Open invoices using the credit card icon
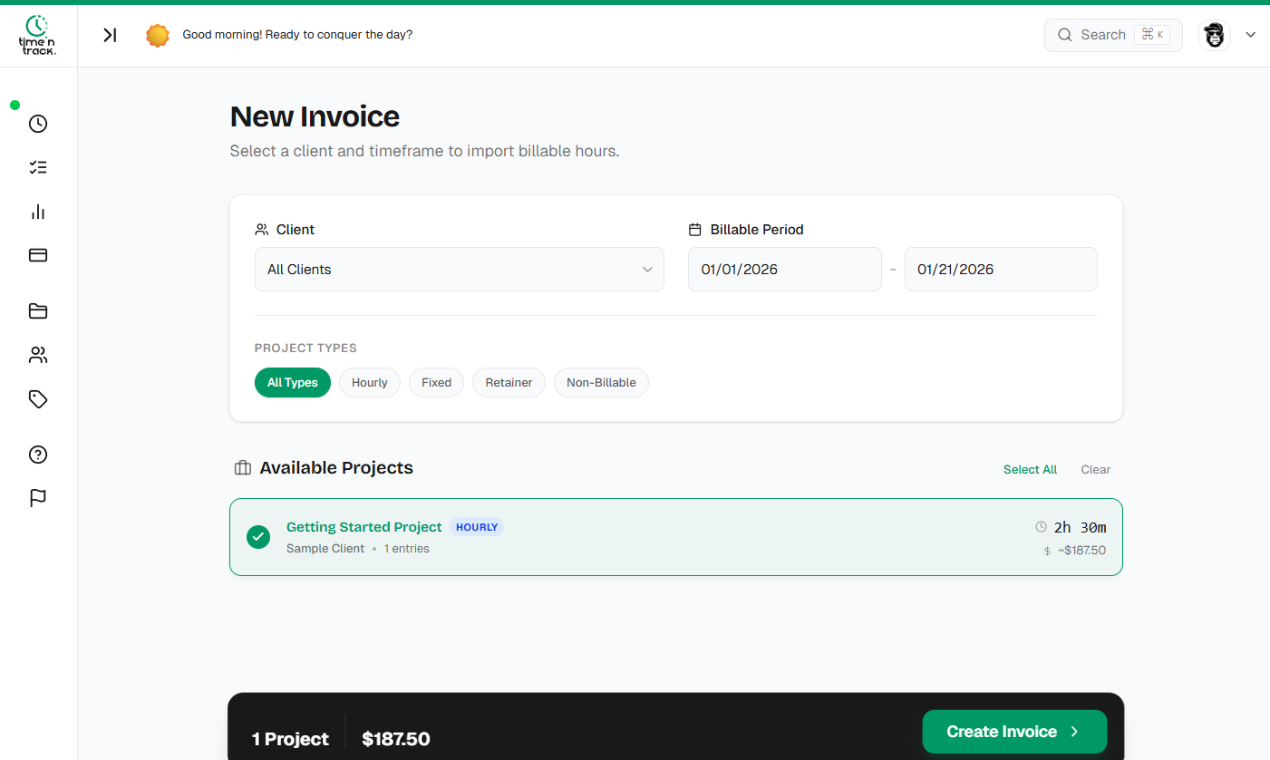 point(37,255)
